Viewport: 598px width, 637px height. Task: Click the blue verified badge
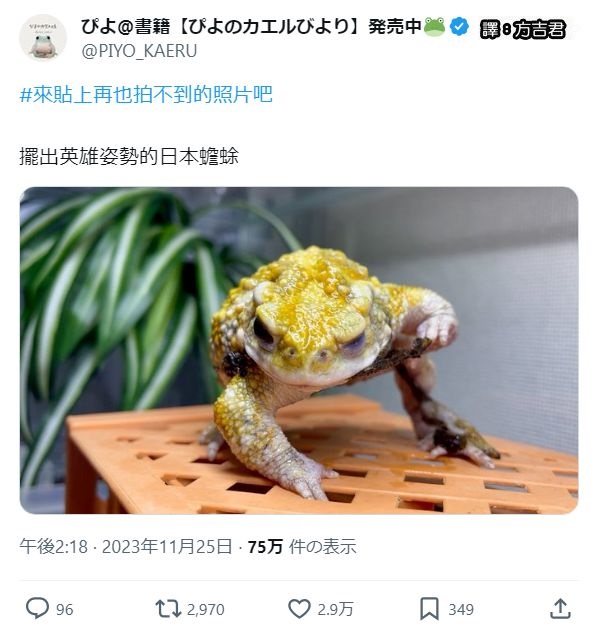pos(459,27)
